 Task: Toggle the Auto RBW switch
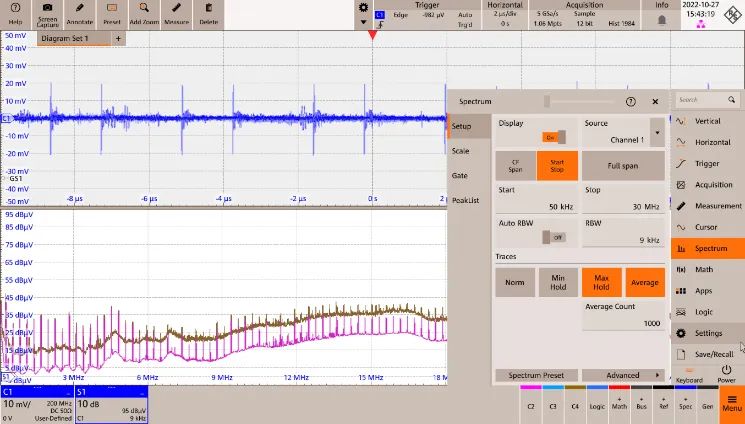click(x=553, y=237)
